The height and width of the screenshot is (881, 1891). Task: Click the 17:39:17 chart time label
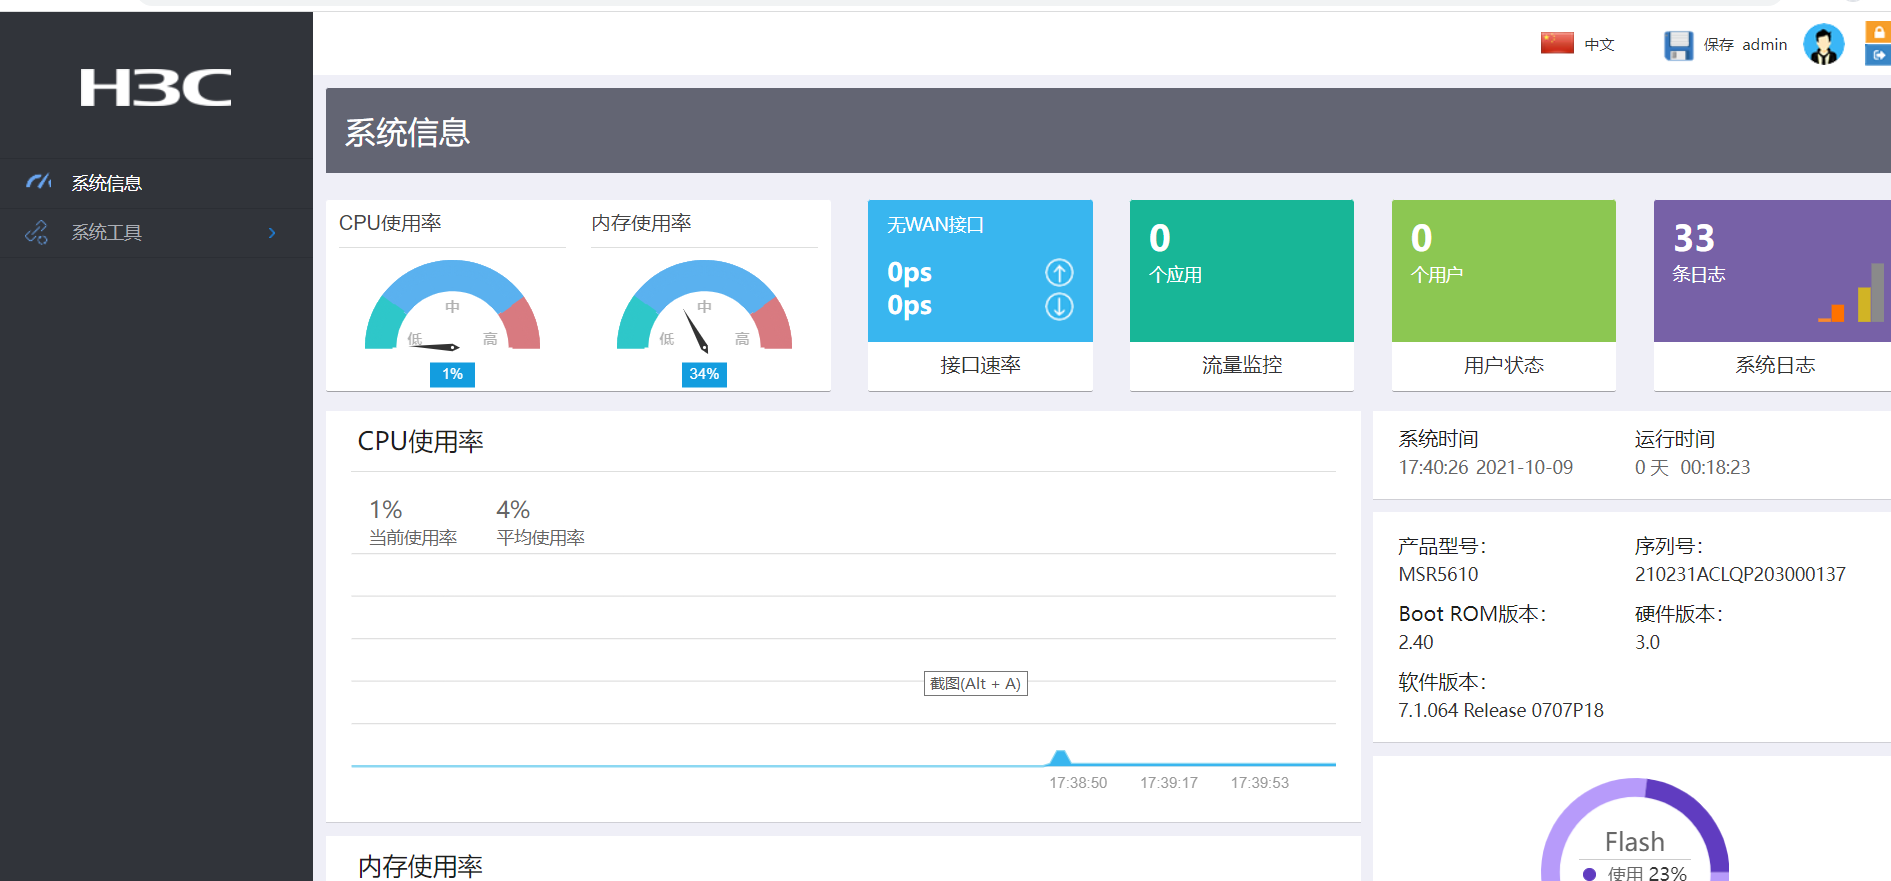pyautogui.click(x=1169, y=783)
